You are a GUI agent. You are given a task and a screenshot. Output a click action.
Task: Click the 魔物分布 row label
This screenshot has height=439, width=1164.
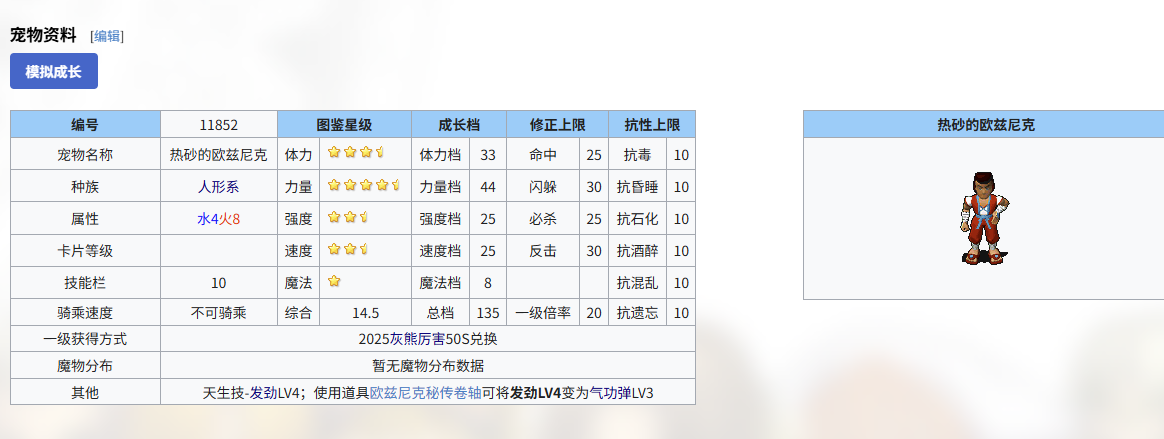pyautogui.click(x=85, y=366)
